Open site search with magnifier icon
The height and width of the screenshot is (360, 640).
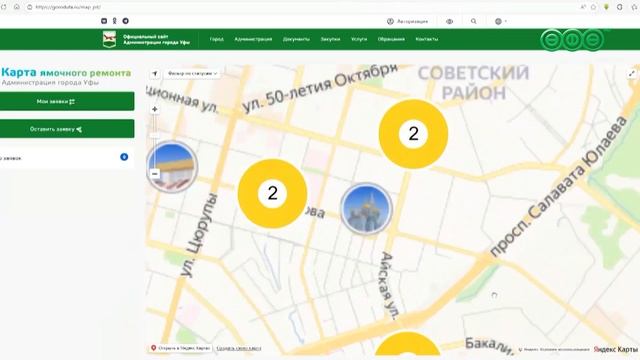pos(473,21)
